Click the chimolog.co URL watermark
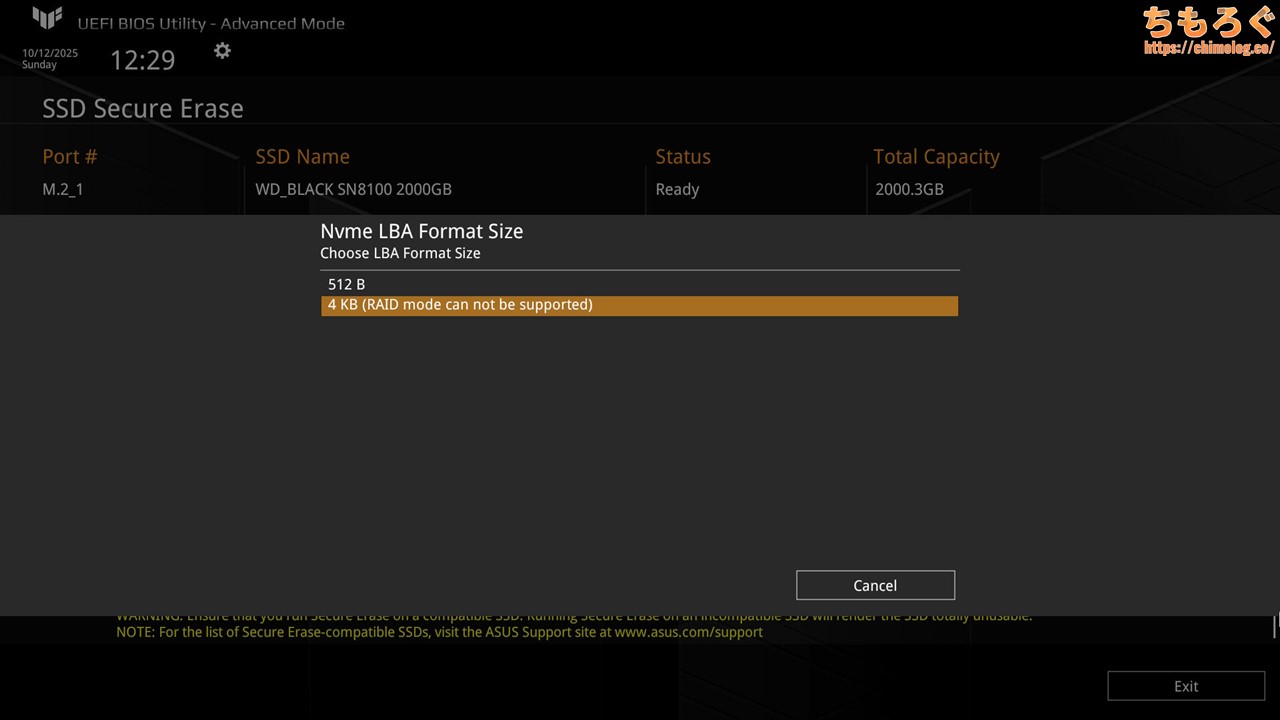Viewport: 1280px width, 720px height. pyautogui.click(x=1208, y=48)
